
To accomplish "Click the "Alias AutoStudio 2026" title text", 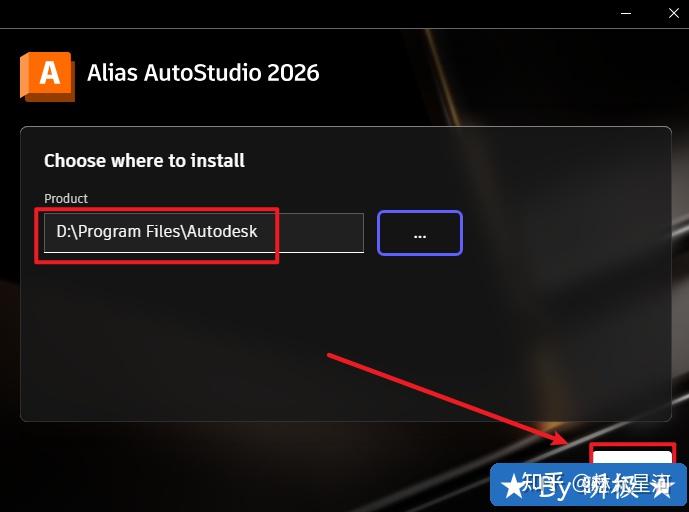I will 203,73.
